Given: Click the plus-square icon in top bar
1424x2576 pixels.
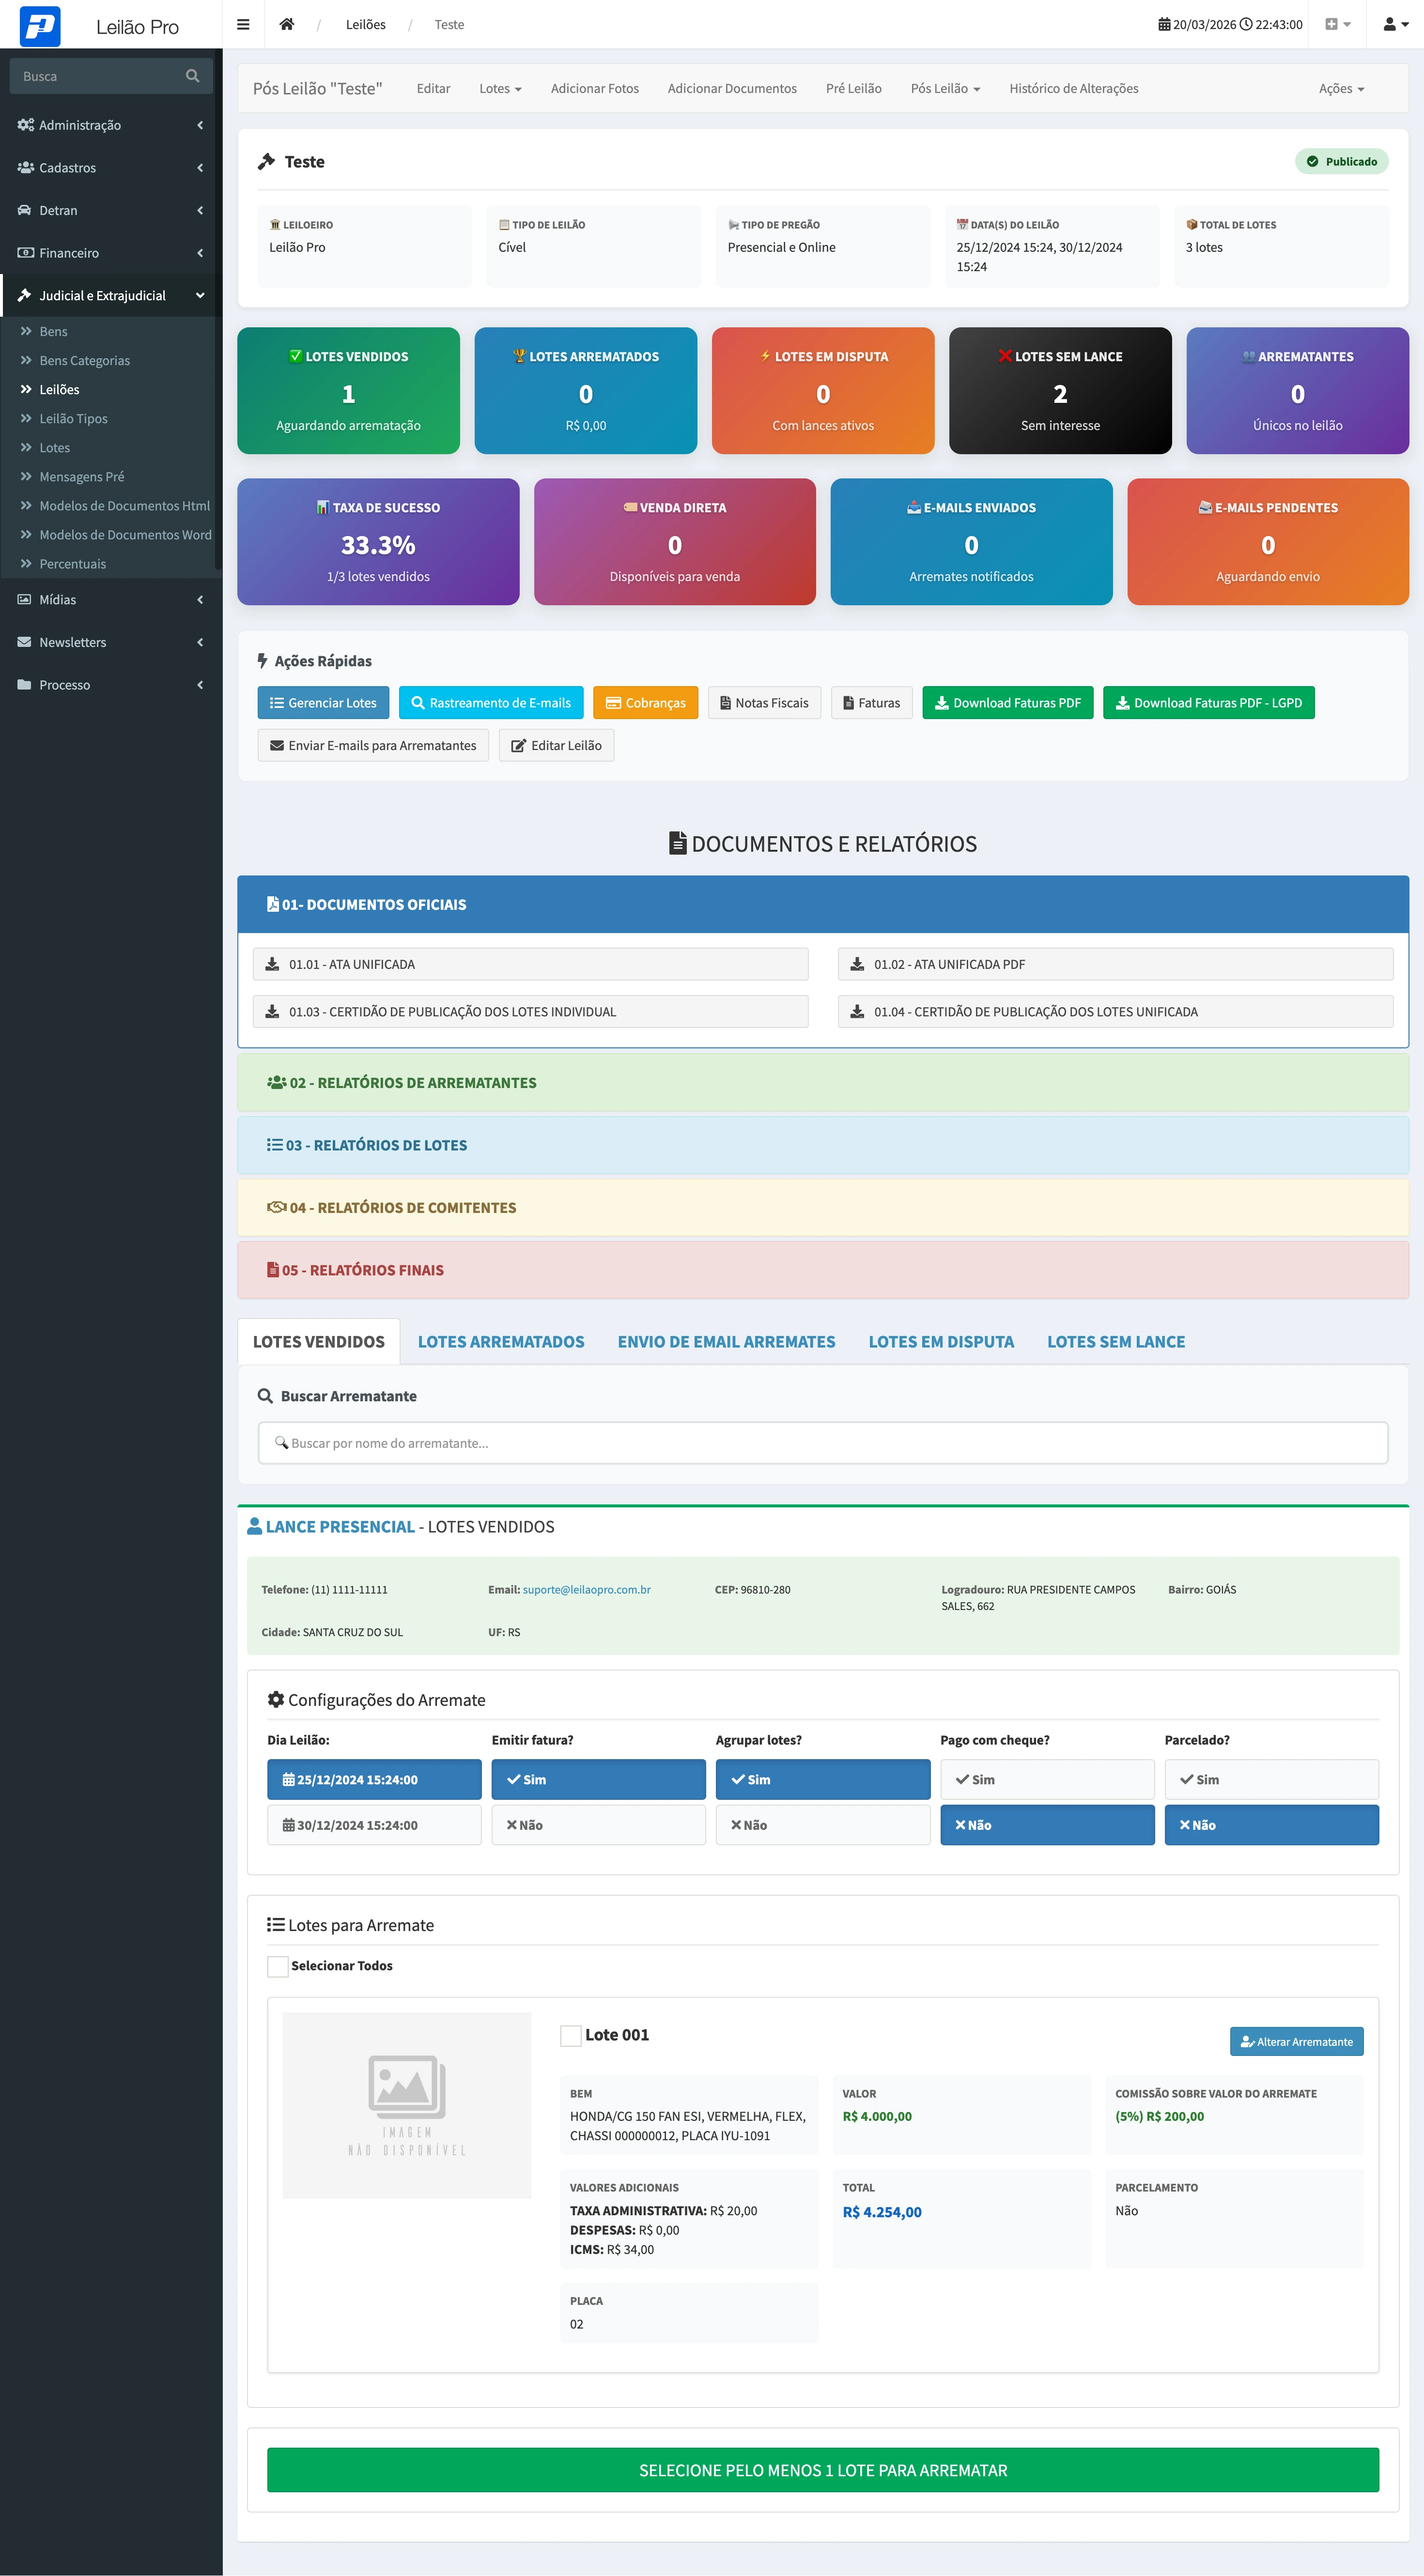Looking at the screenshot, I should 1336,24.
